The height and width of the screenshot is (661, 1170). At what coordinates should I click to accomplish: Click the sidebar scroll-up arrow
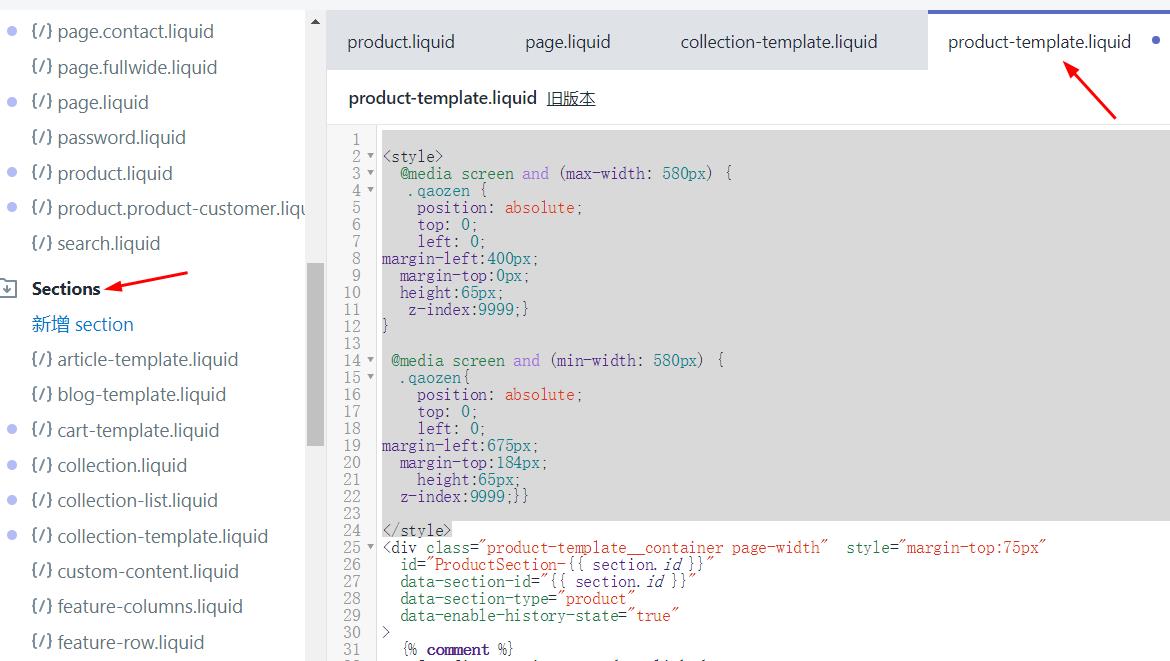pos(315,21)
